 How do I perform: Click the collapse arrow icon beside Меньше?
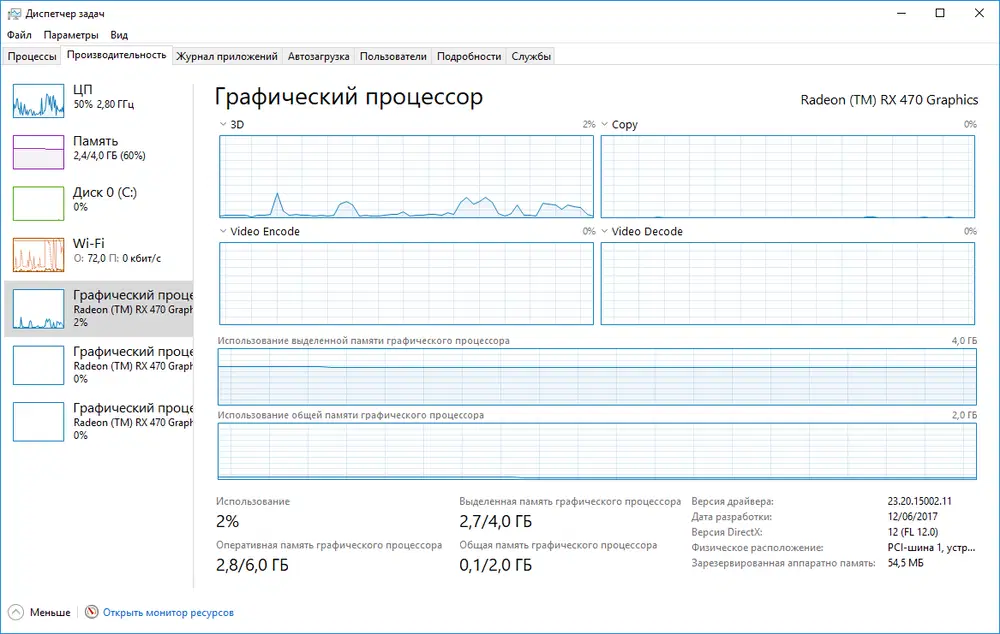click(16, 612)
